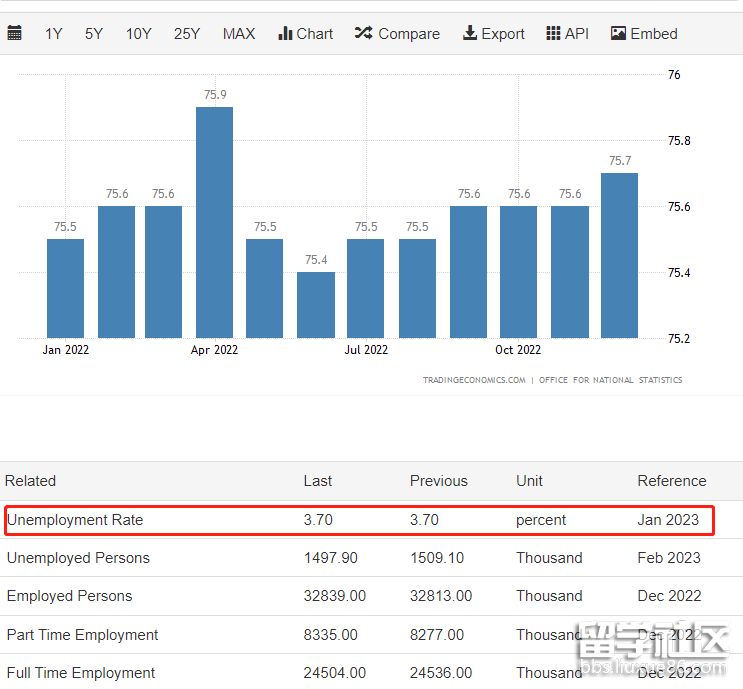The width and height of the screenshot is (743, 689).
Task: Click the TRADINGECONOMICS.COM source credit
Action: pyautogui.click(x=473, y=380)
